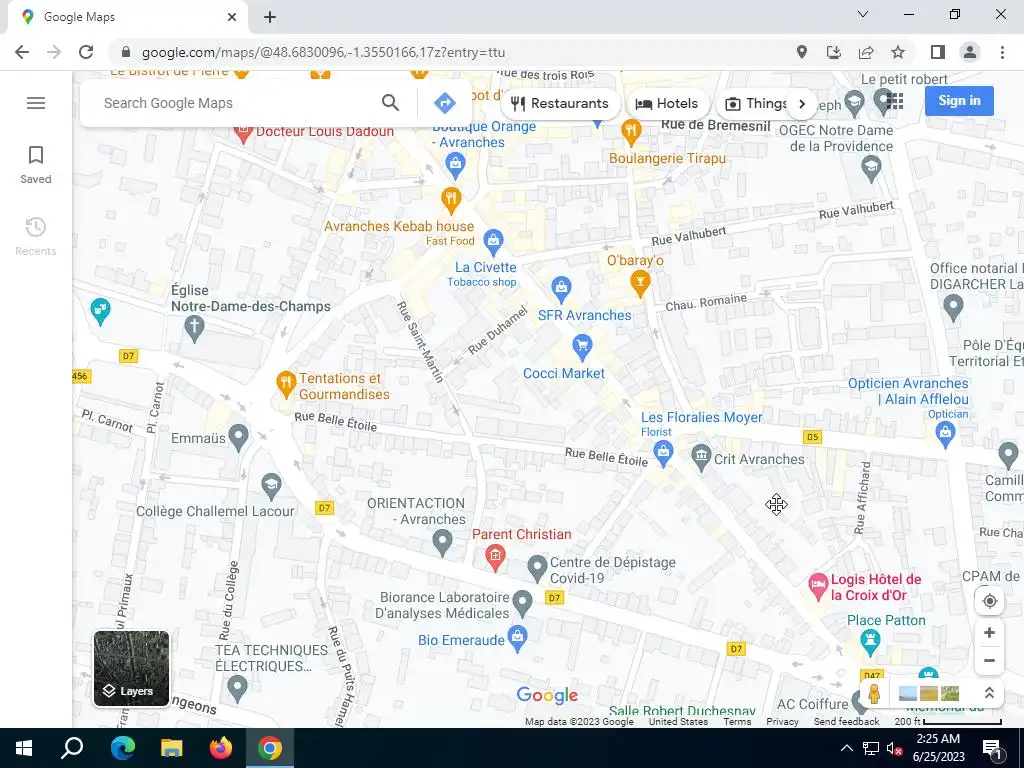1024x768 pixels.
Task: Open a new browser tab
Action: click(270, 17)
